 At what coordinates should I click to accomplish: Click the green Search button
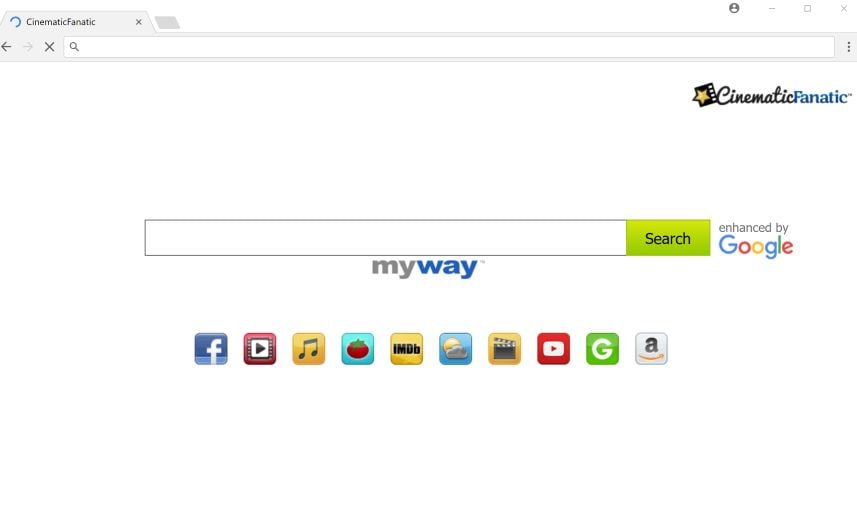[x=668, y=238]
